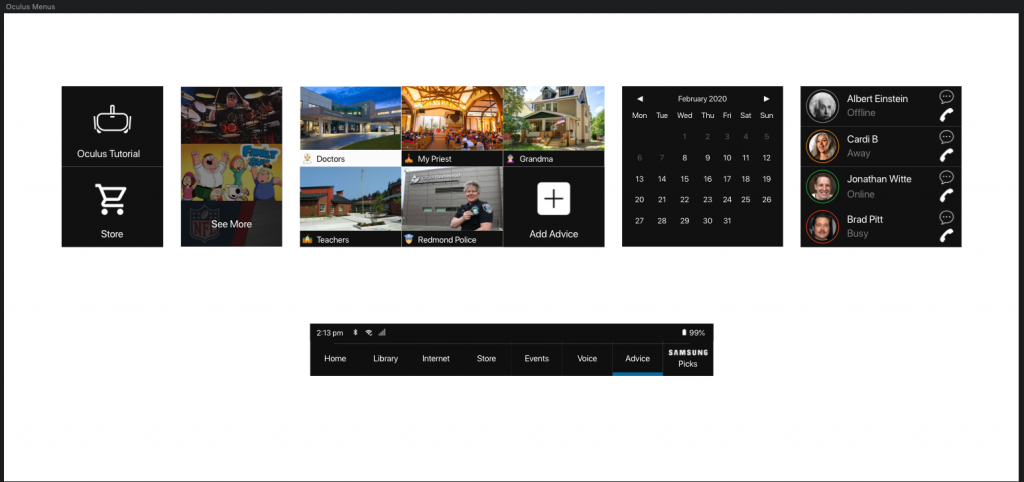The width and height of the screenshot is (1024, 482).
Task: Click Cardi B's Away status
Action: point(859,153)
